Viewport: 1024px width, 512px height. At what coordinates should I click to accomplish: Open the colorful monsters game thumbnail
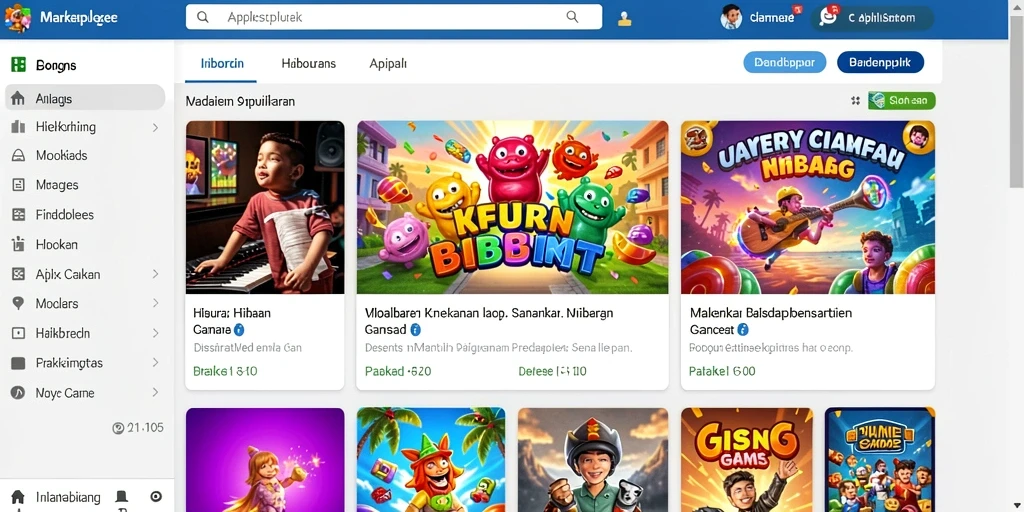(512, 207)
